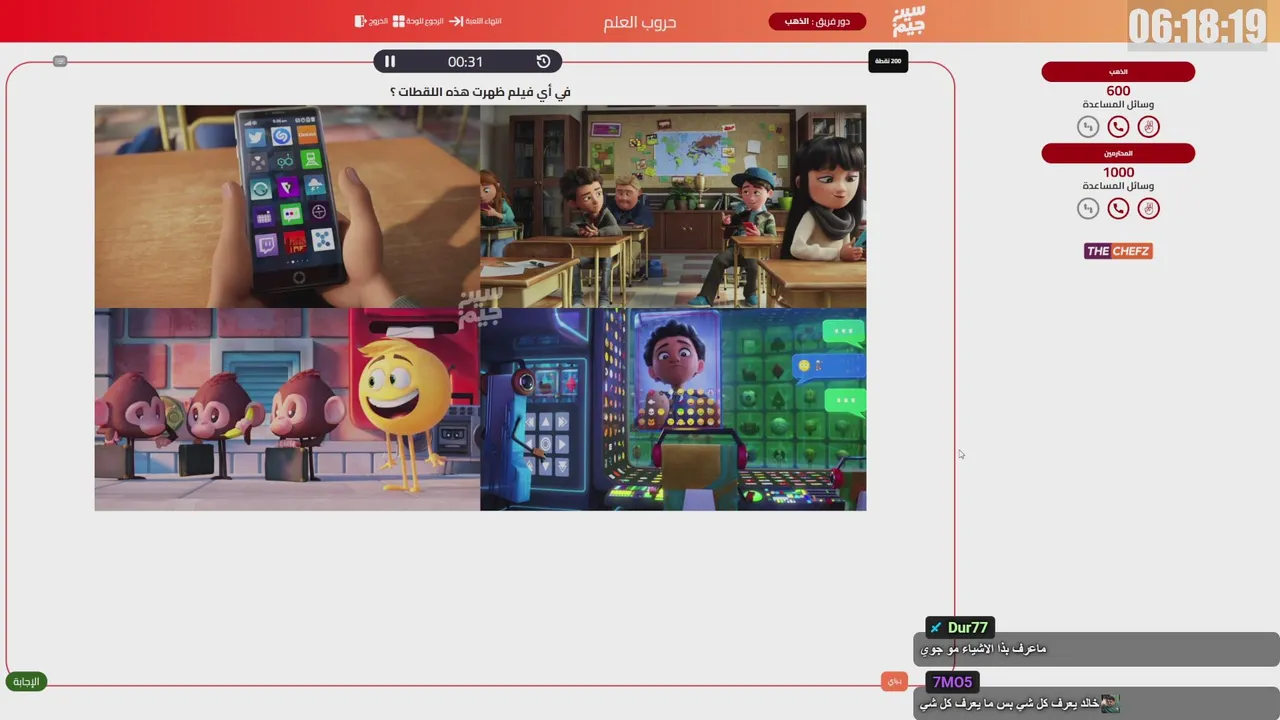Click chat username 7MO5

952,682
